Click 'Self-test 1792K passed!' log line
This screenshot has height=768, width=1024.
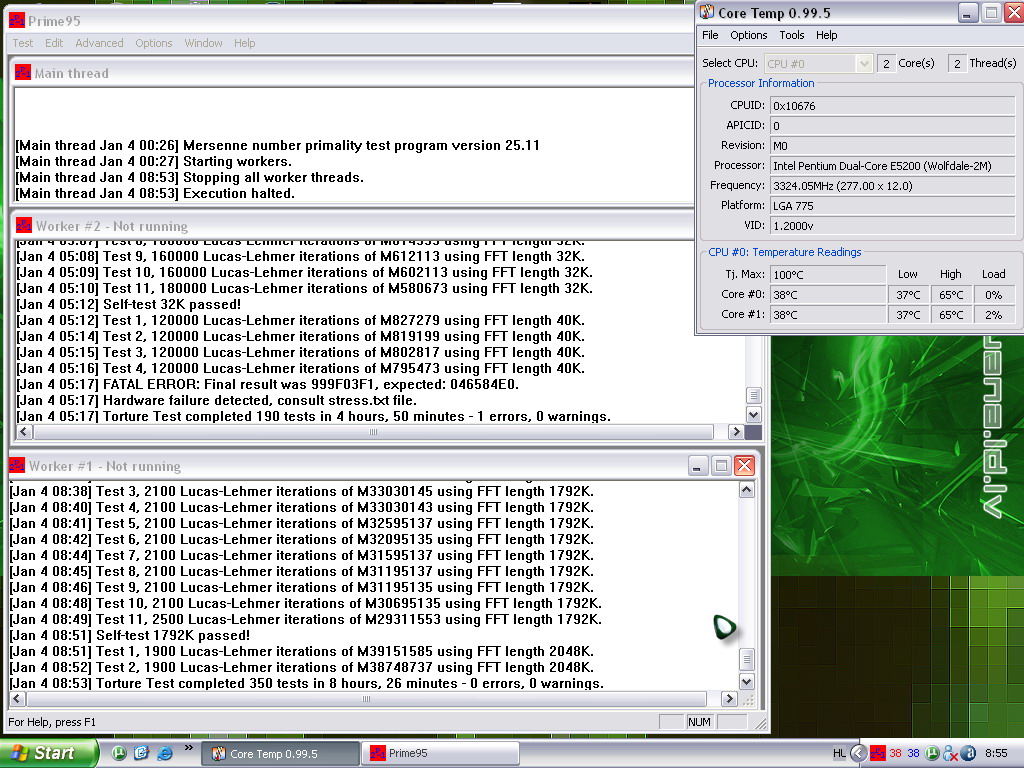(129, 635)
